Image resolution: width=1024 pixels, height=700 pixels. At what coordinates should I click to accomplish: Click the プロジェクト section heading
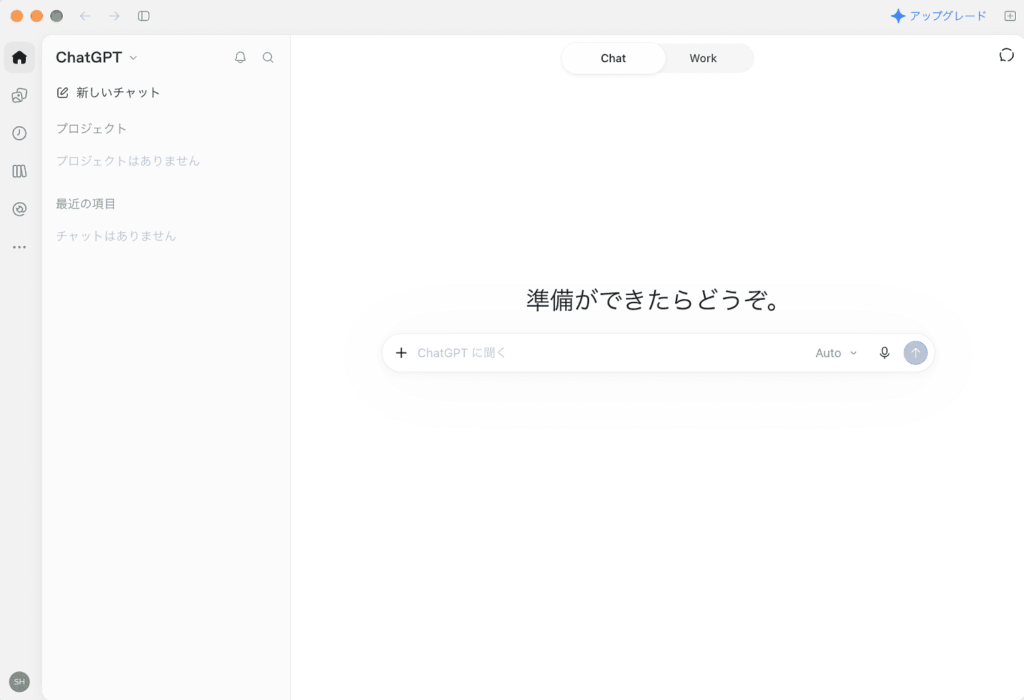tap(91, 129)
